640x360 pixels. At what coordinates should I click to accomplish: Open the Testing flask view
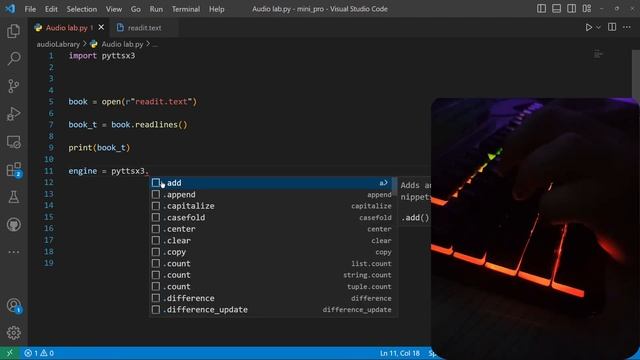pyautogui.click(x=13, y=197)
